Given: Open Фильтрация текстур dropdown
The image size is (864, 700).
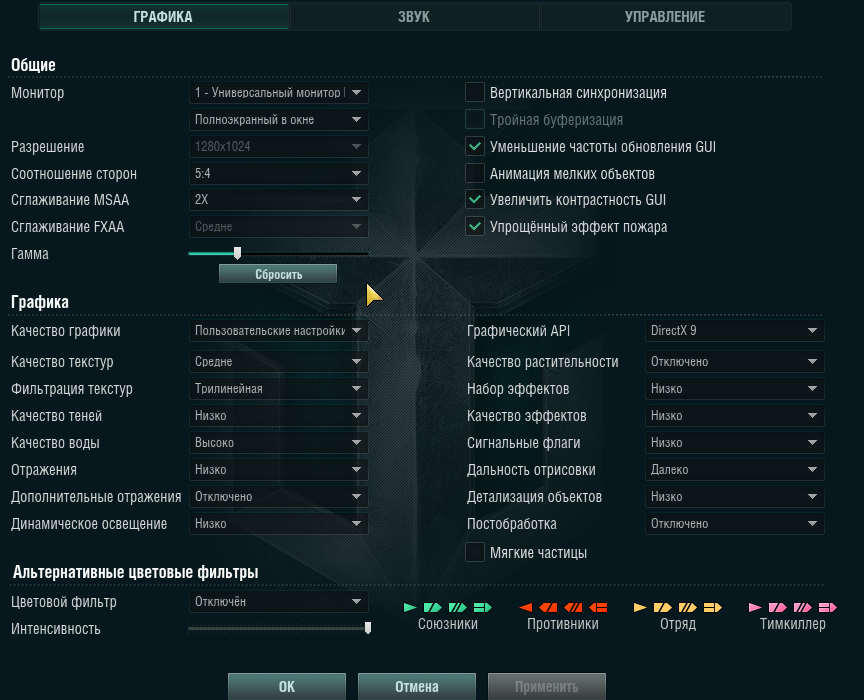Looking at the screenshot, I should pyautogui.click(x=278, y=389).
